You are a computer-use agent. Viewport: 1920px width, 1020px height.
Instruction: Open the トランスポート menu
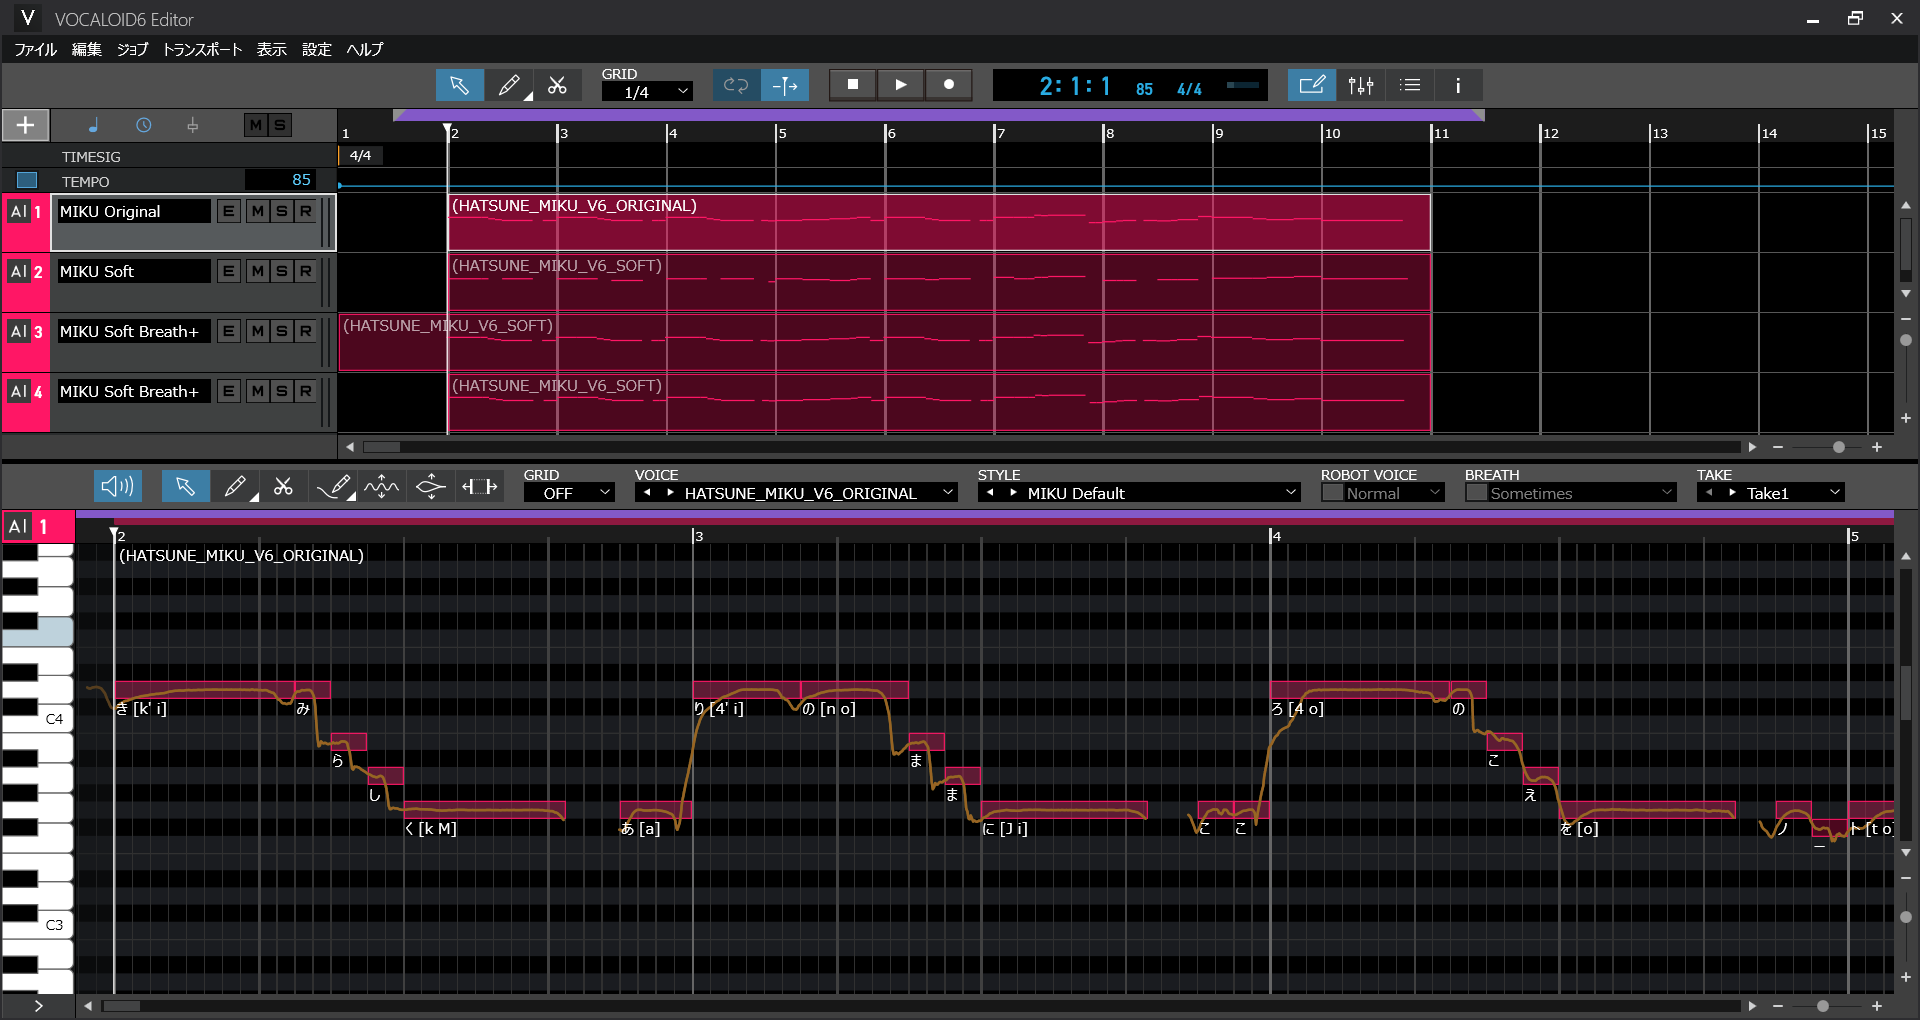click(202, 49)
